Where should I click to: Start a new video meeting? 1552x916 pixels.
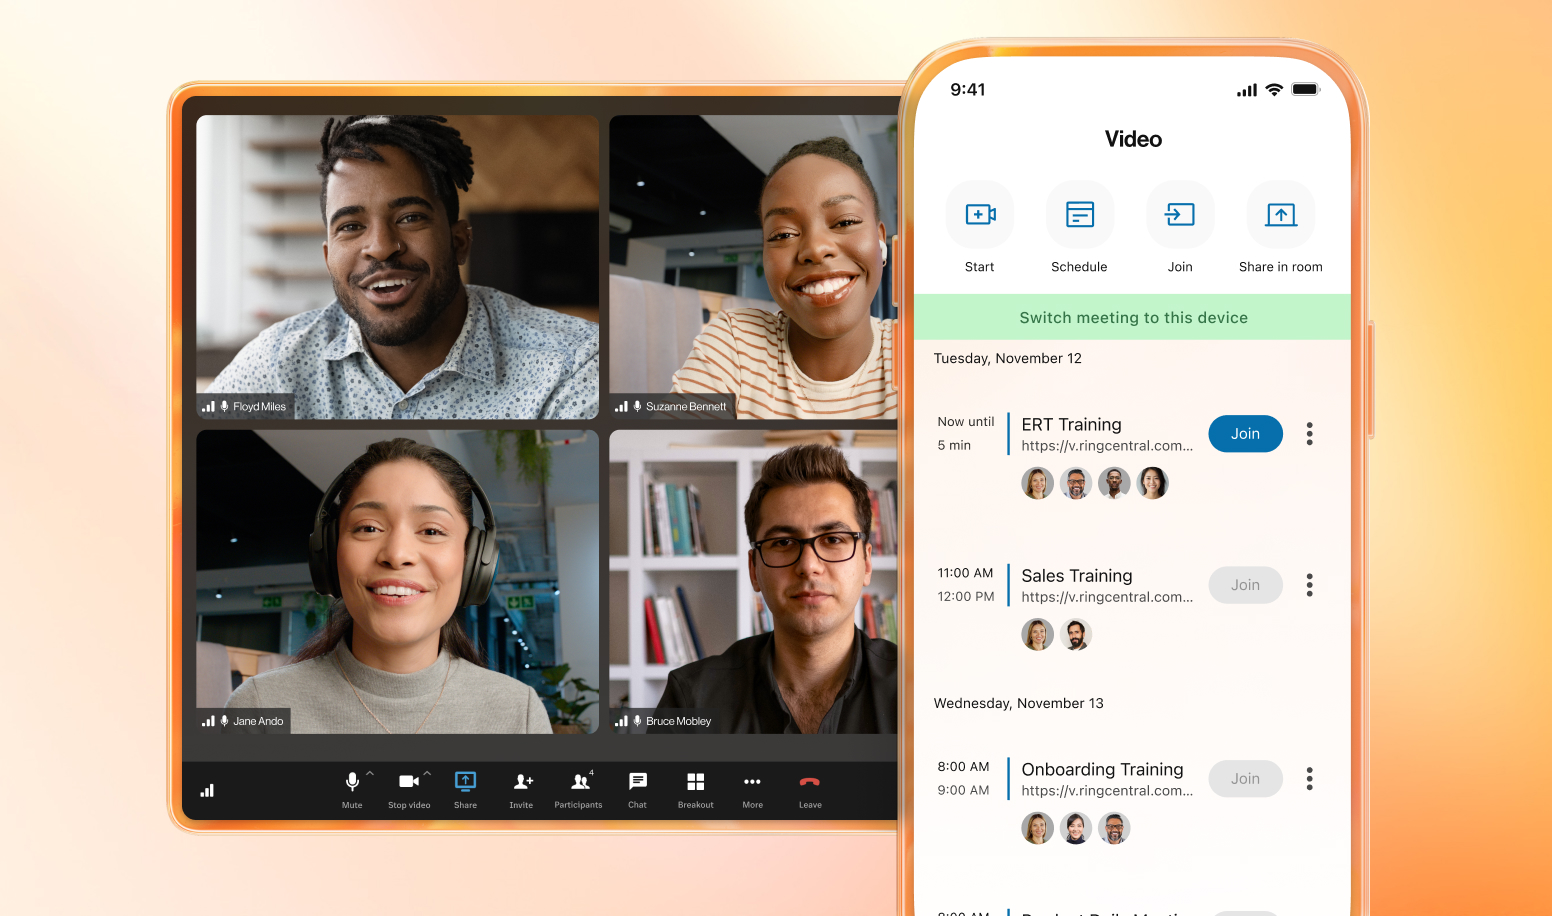click(980, 215)
